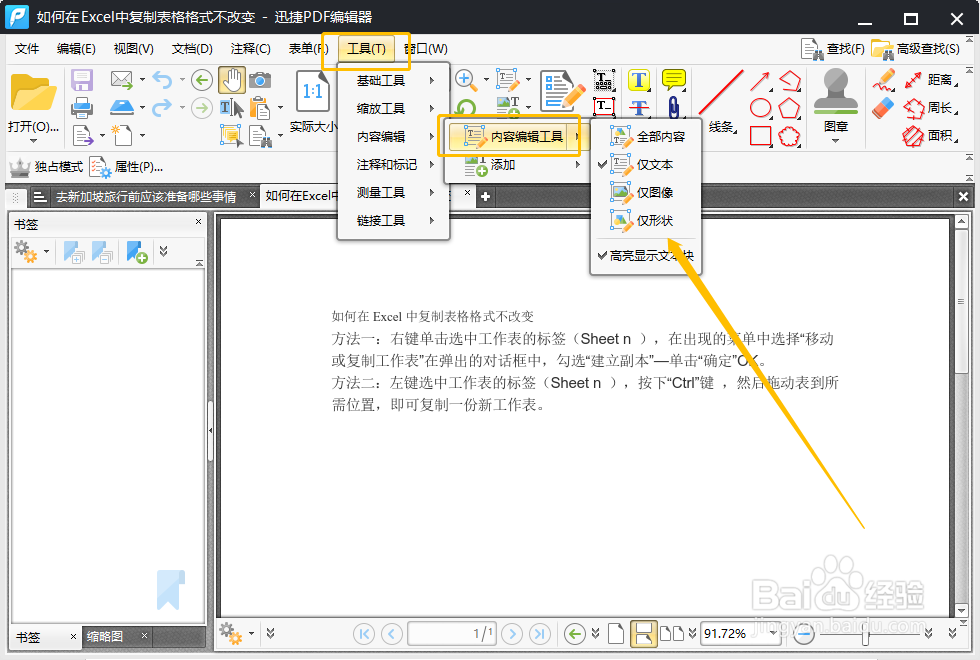Select the Snapshot camera tool
Viewport: 980px width, 660px height.
(260, 80)
